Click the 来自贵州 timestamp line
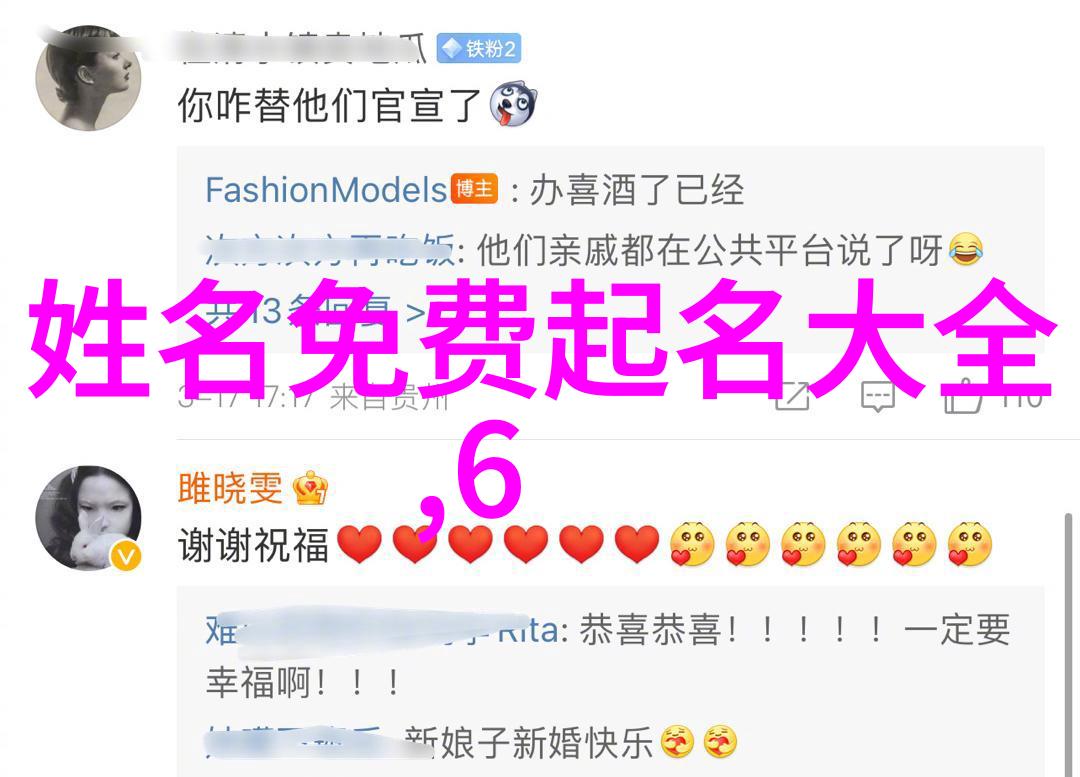This screenshot has width=1080, height=777. tap(313, 397)
